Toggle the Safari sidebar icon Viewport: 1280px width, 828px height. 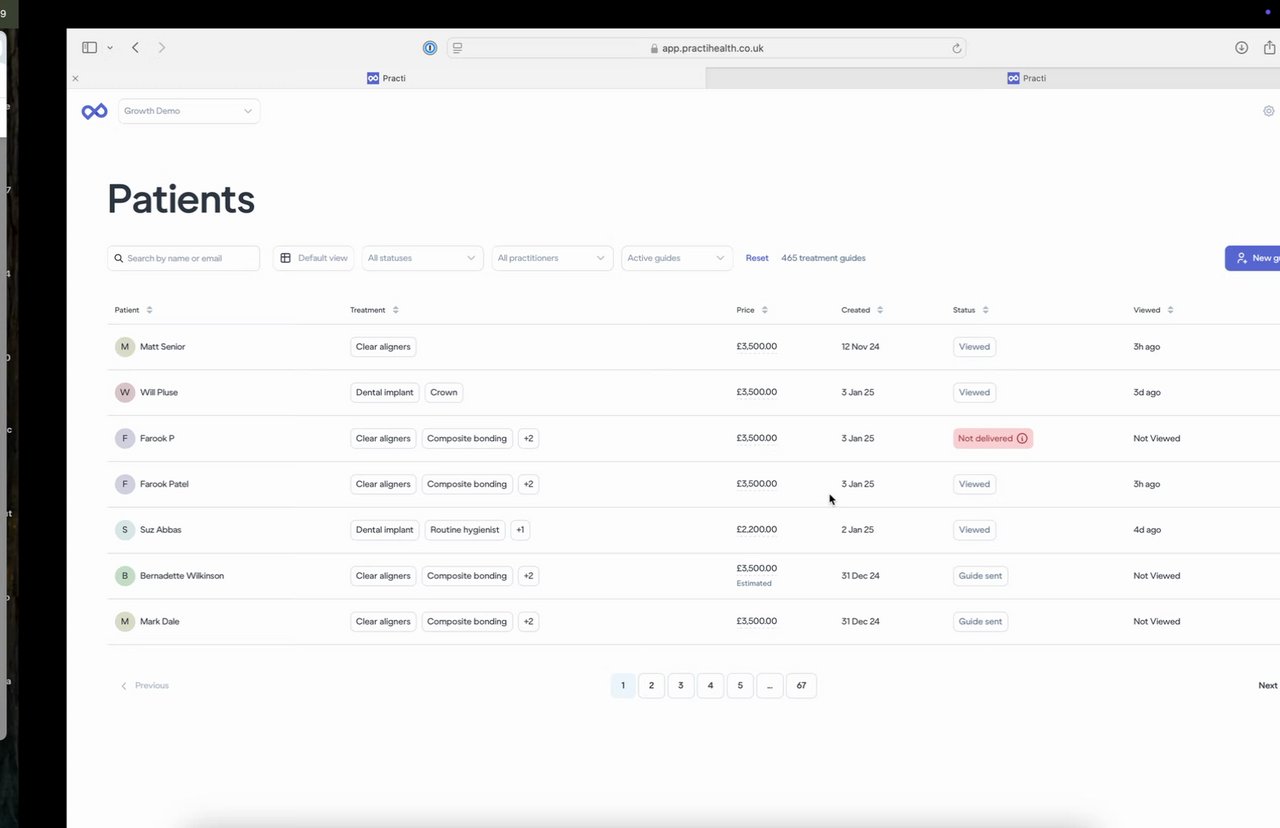point(89,47)
